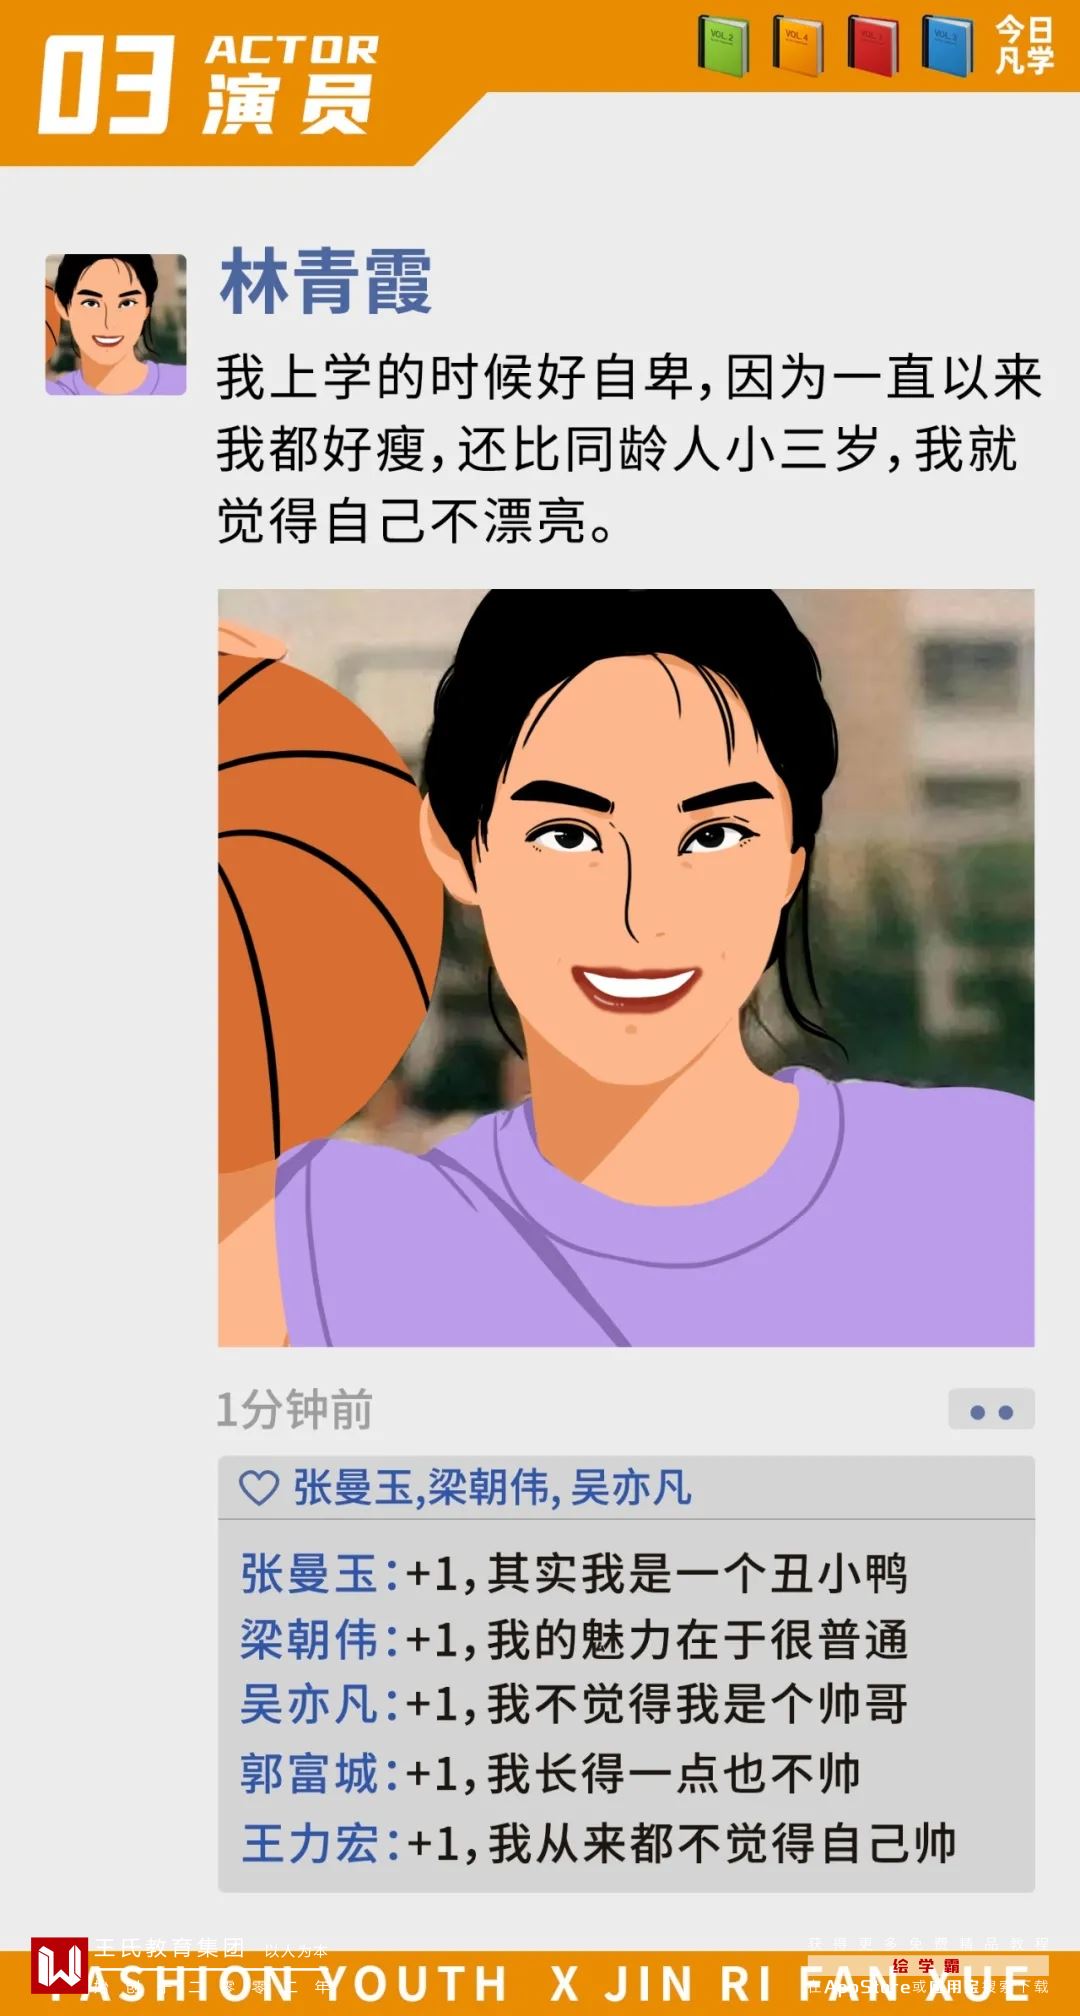Image resolution: width=1080 pixels, height=2016 pixels.
Task: Select commenter name 郭富城
Action: tap(309, 1774)
